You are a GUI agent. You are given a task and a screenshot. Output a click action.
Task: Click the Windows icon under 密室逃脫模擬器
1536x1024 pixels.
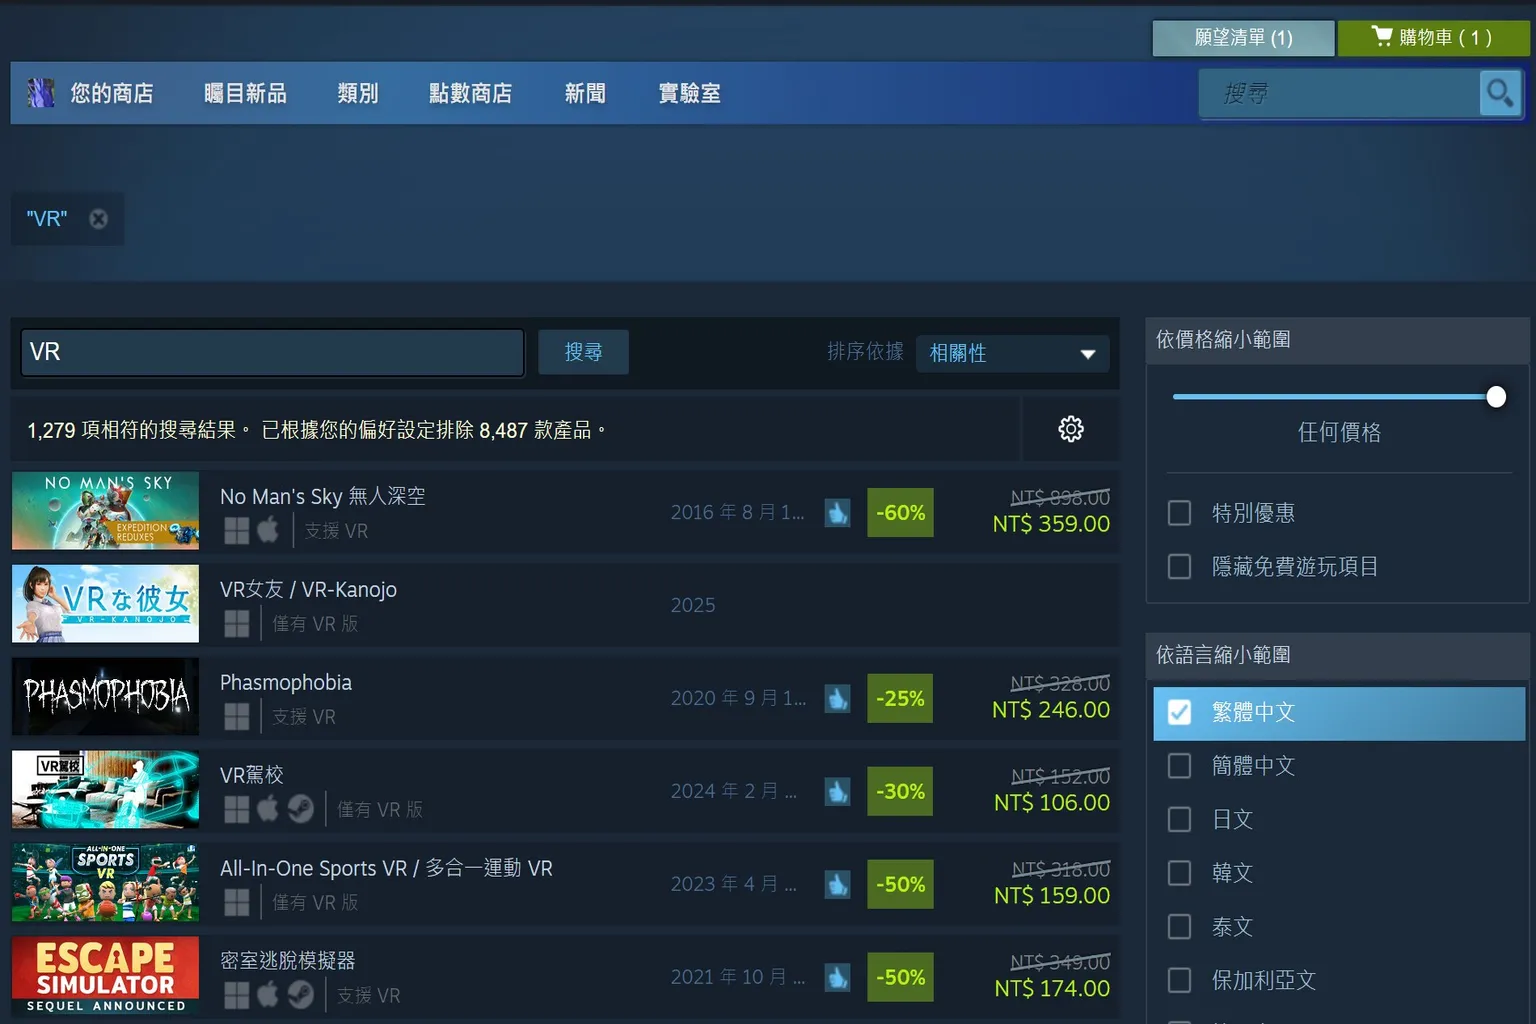tap(237, 995)
